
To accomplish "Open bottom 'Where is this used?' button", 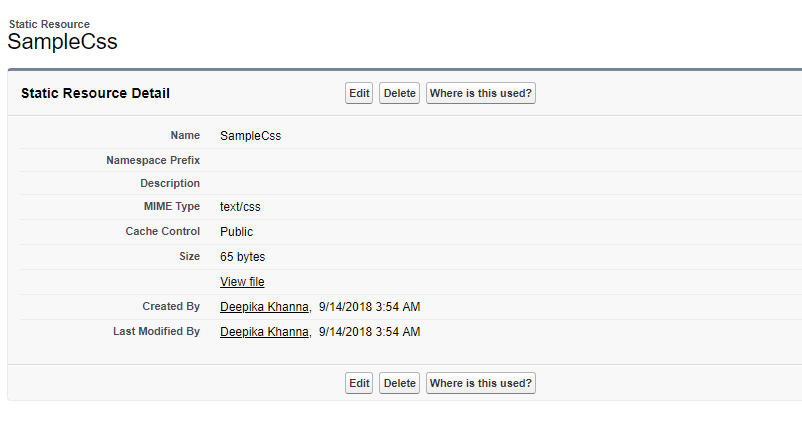I will tap(481, 383).
